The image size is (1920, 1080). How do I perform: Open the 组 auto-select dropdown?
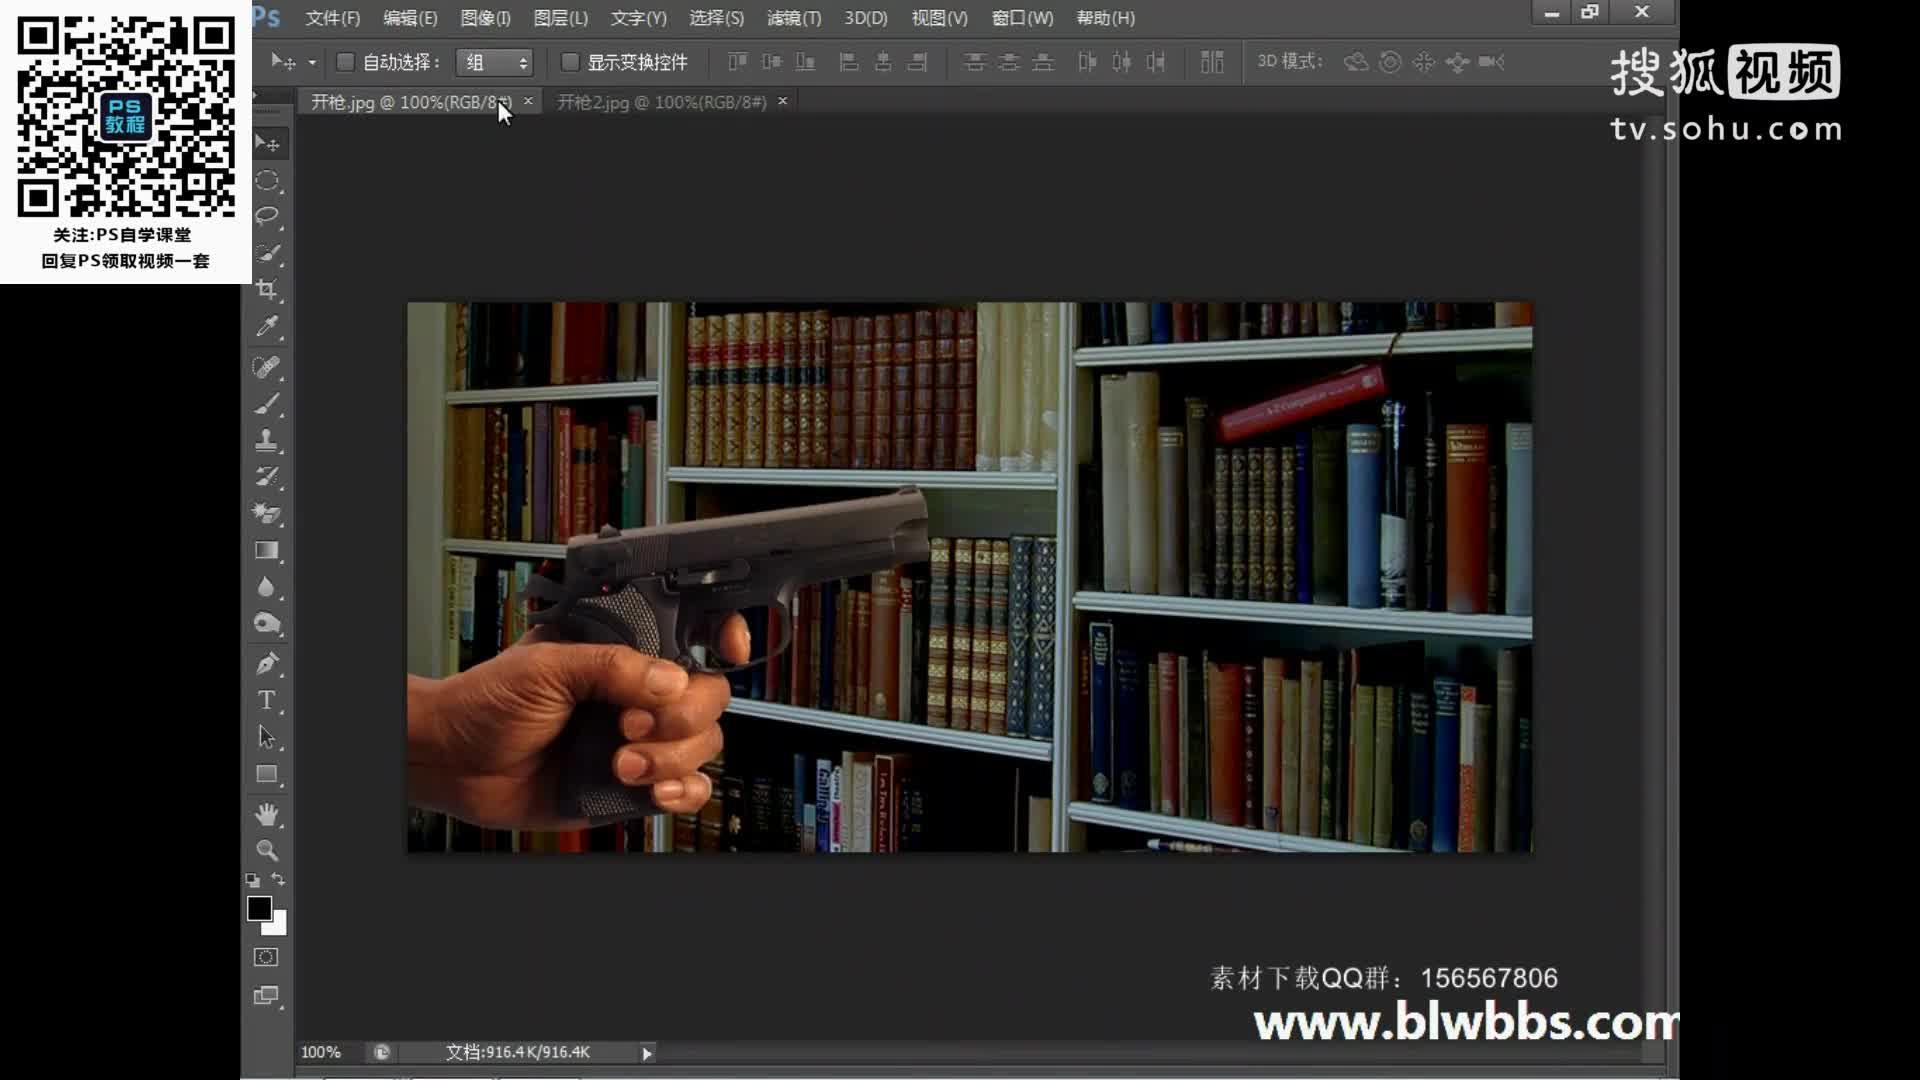click(494, 62)
